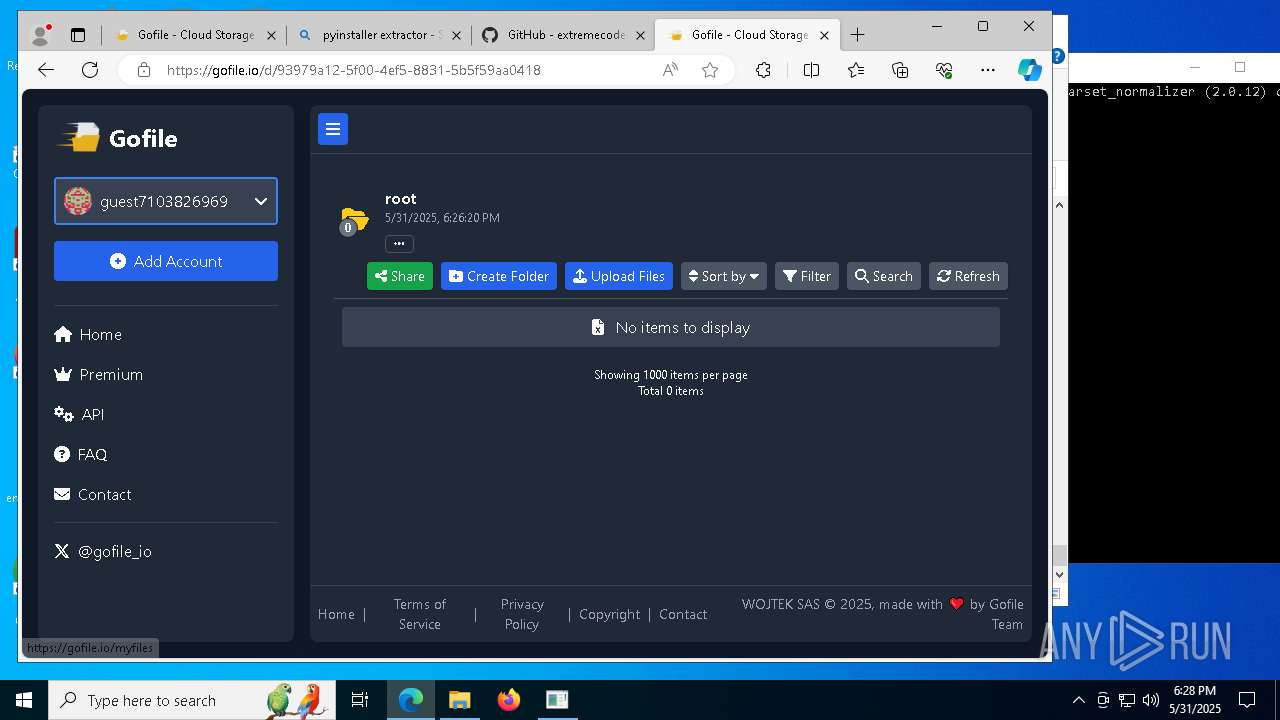This screenshot has width=1280, height=720.
Task: Open the console app on the taskbar
Action: [x=557, y=700]
